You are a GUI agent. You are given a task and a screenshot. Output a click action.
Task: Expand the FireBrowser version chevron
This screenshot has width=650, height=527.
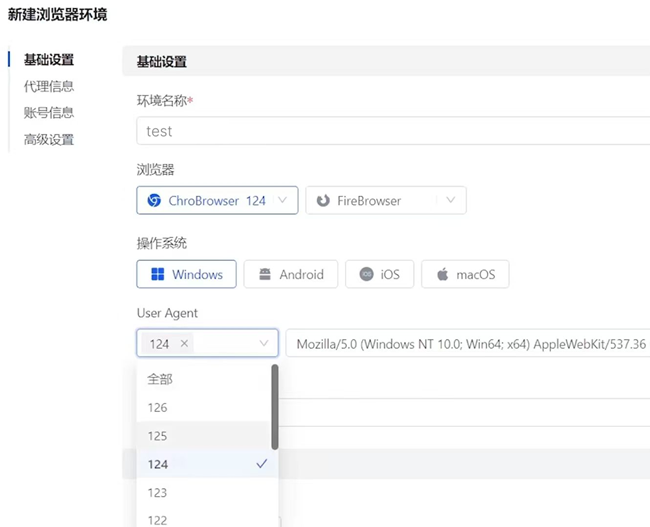click(451, 200)
